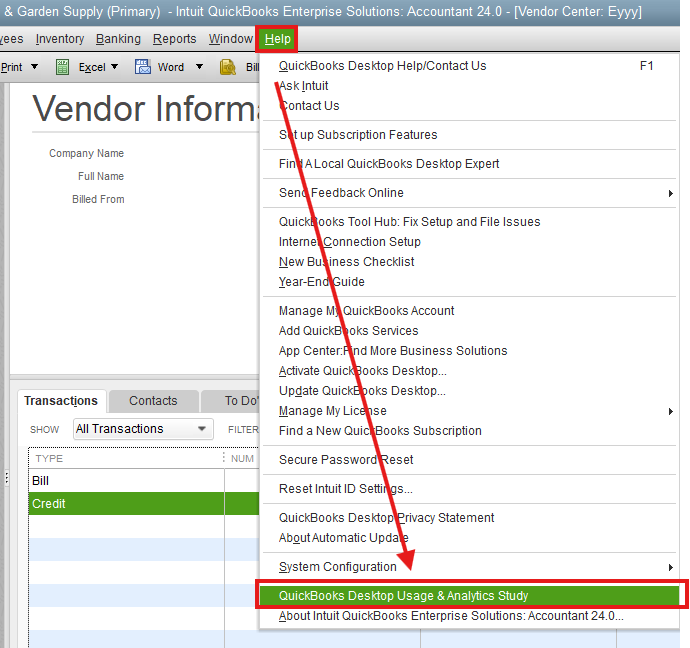The image size is (690, 648).
Task: Select the Bill transaction row
Action: 143,481
